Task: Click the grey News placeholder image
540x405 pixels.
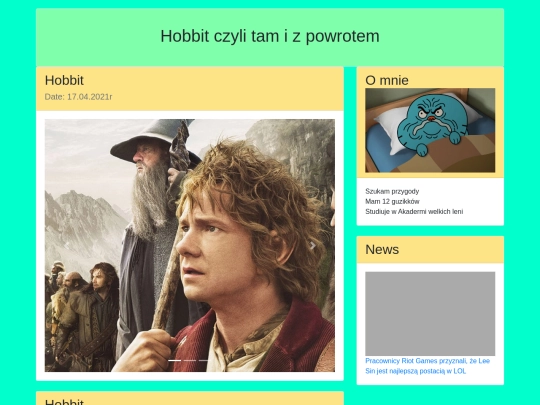Action: (x=430, y=313)
